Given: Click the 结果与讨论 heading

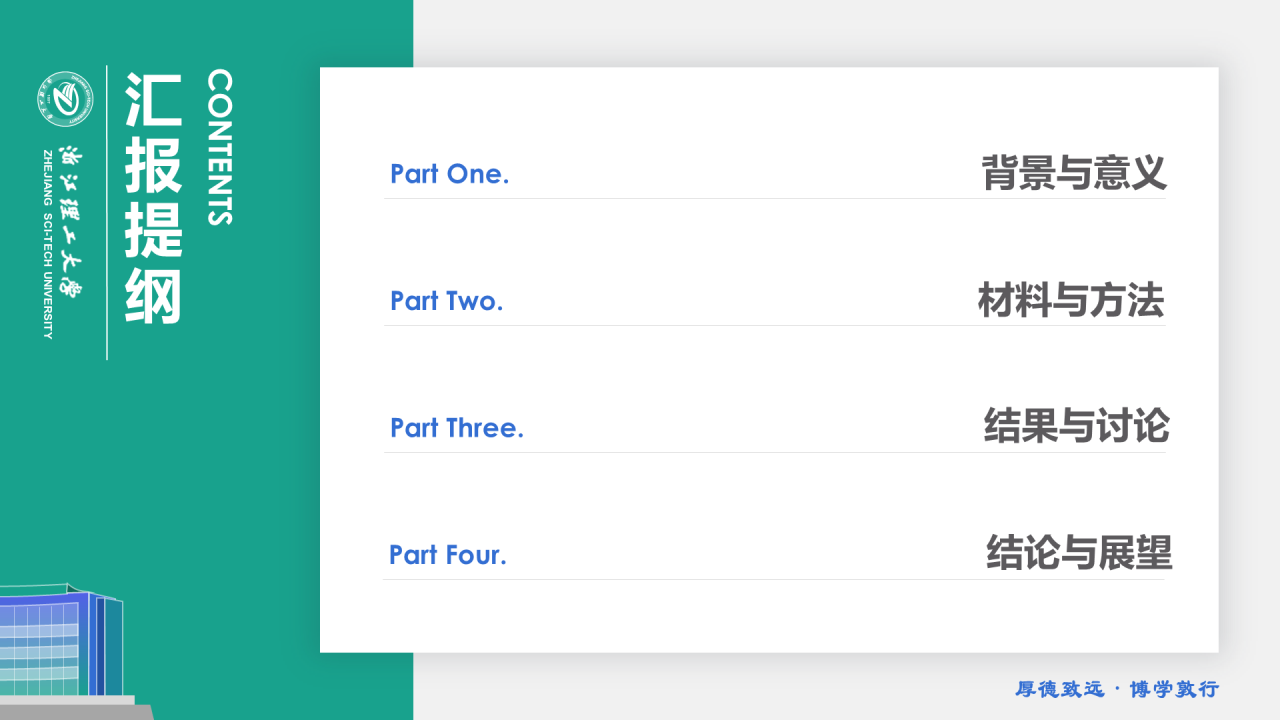Looking at the screenshot, I should [1076, 426].
